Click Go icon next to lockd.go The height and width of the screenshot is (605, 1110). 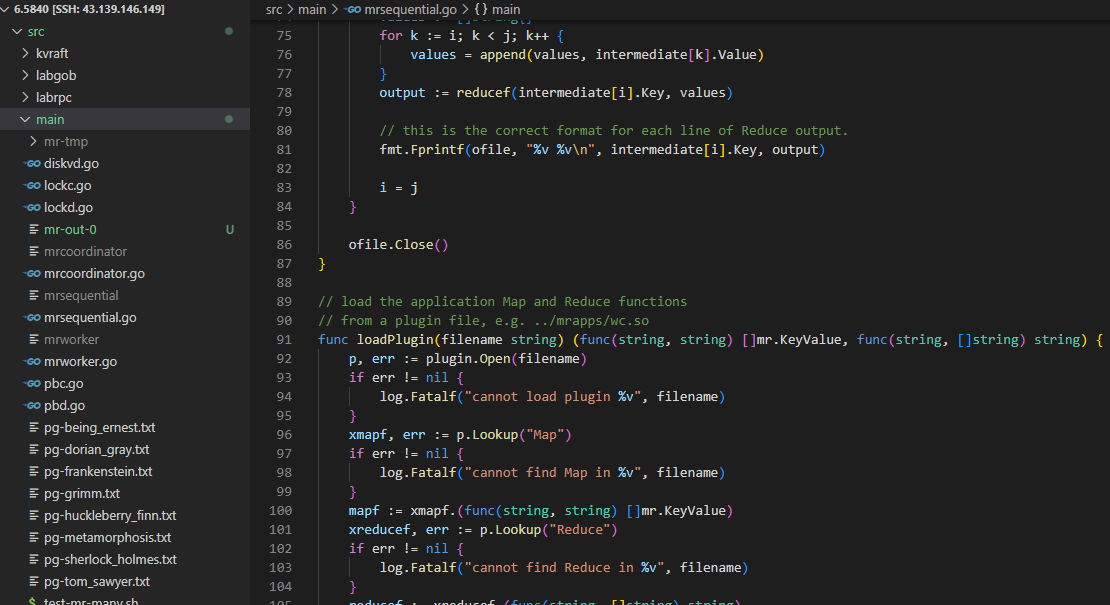[33, 207]
